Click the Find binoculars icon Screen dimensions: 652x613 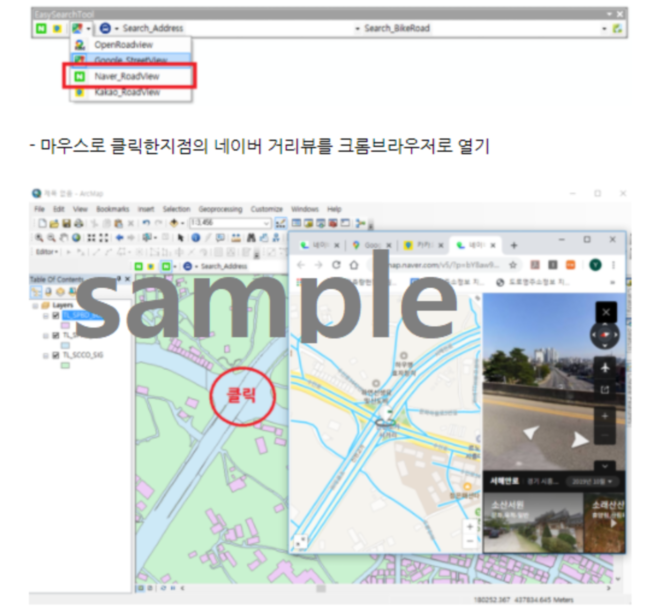[251, 237]
